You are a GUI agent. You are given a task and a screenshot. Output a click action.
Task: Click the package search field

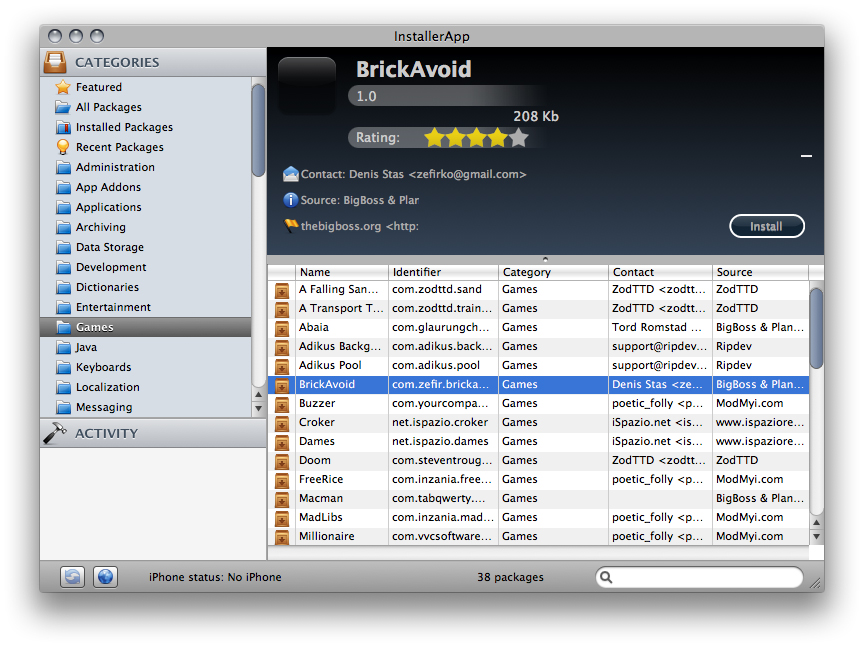[699, 577]
